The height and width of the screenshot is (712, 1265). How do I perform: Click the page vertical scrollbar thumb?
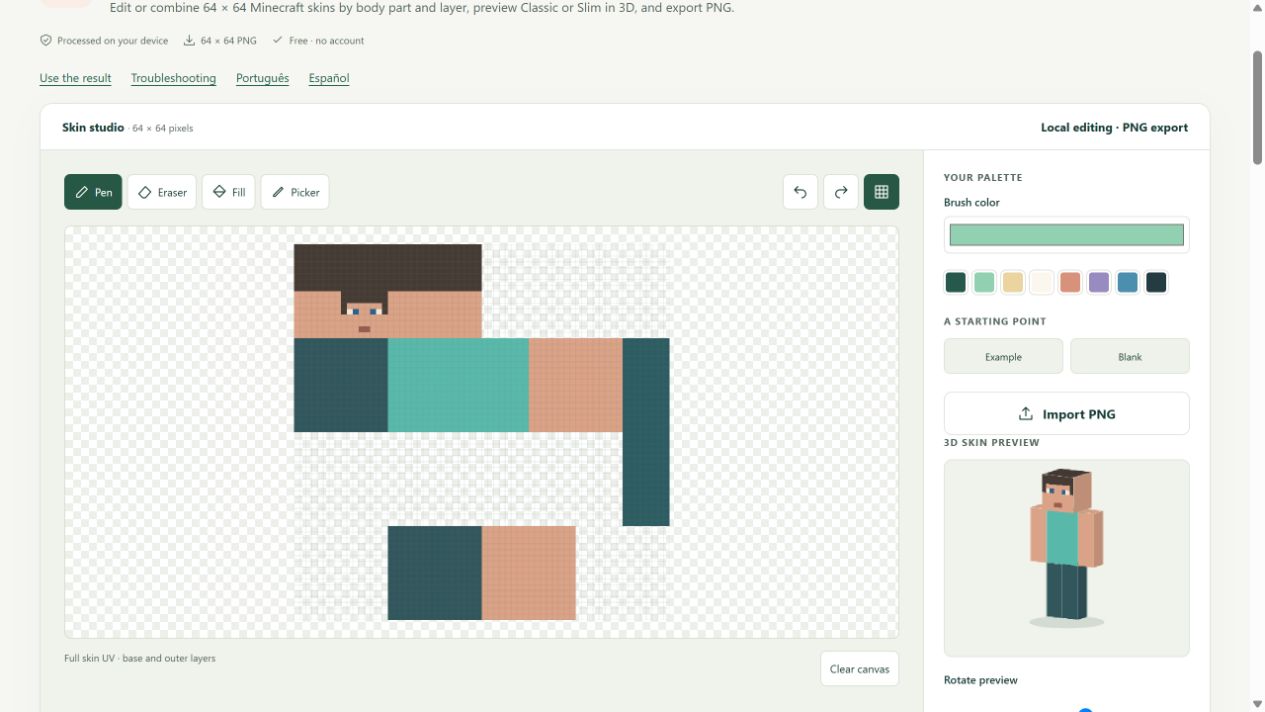[x=1257, y=106]
